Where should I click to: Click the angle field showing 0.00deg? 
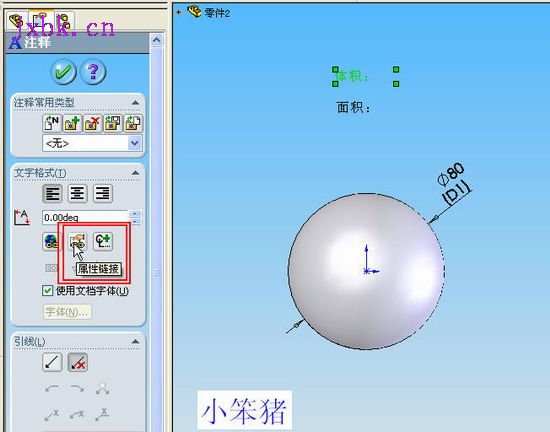[x=86, y=217]
